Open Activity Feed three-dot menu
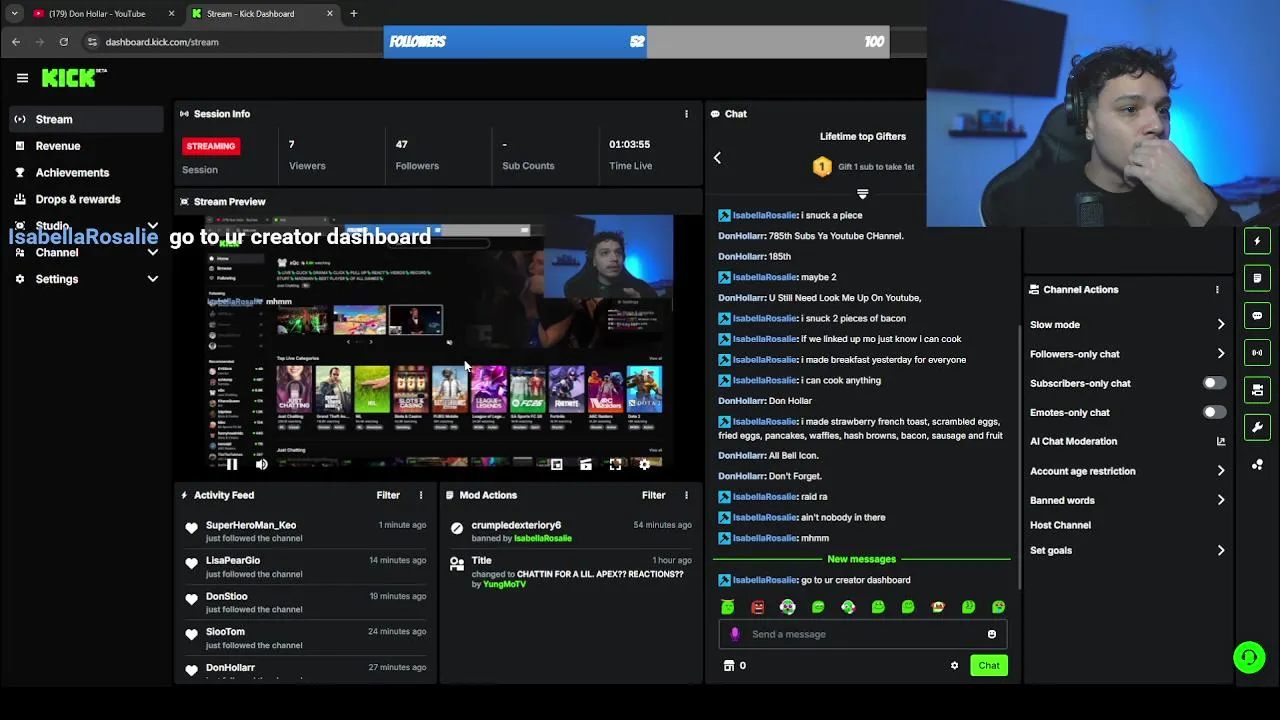This screenshot has width=1280, height=720. click(x=421, y=495)
